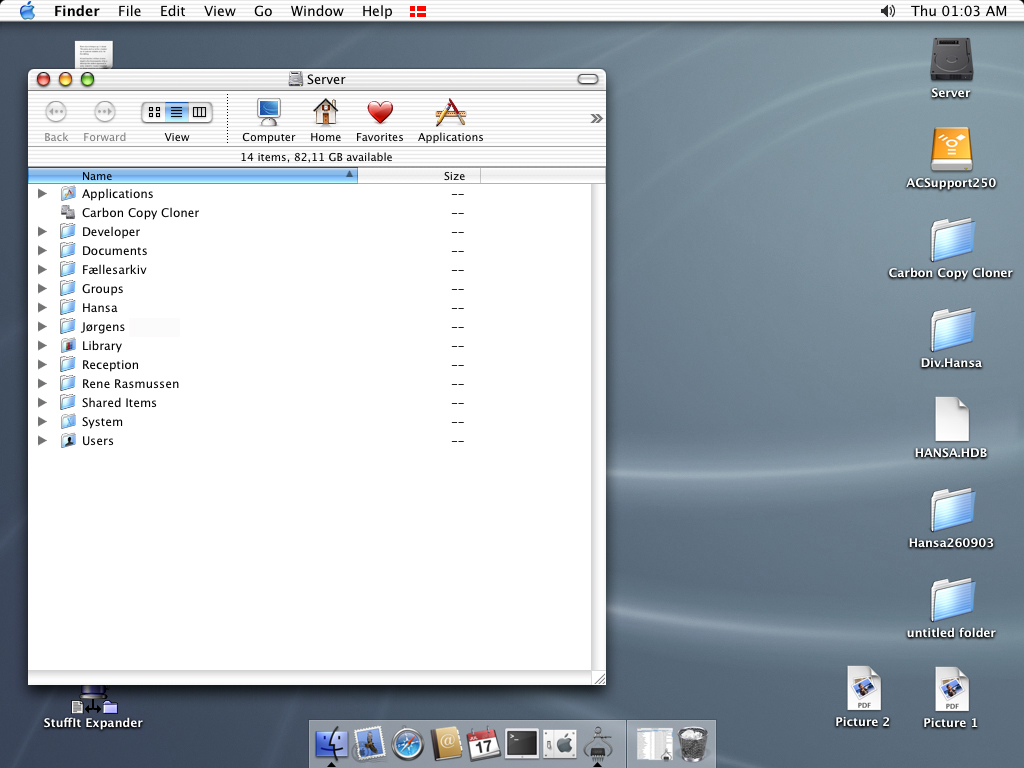Viewport: 1024px width, 768px height.
Task: Select Shared Items folder icon
Action: coord(68,402)
